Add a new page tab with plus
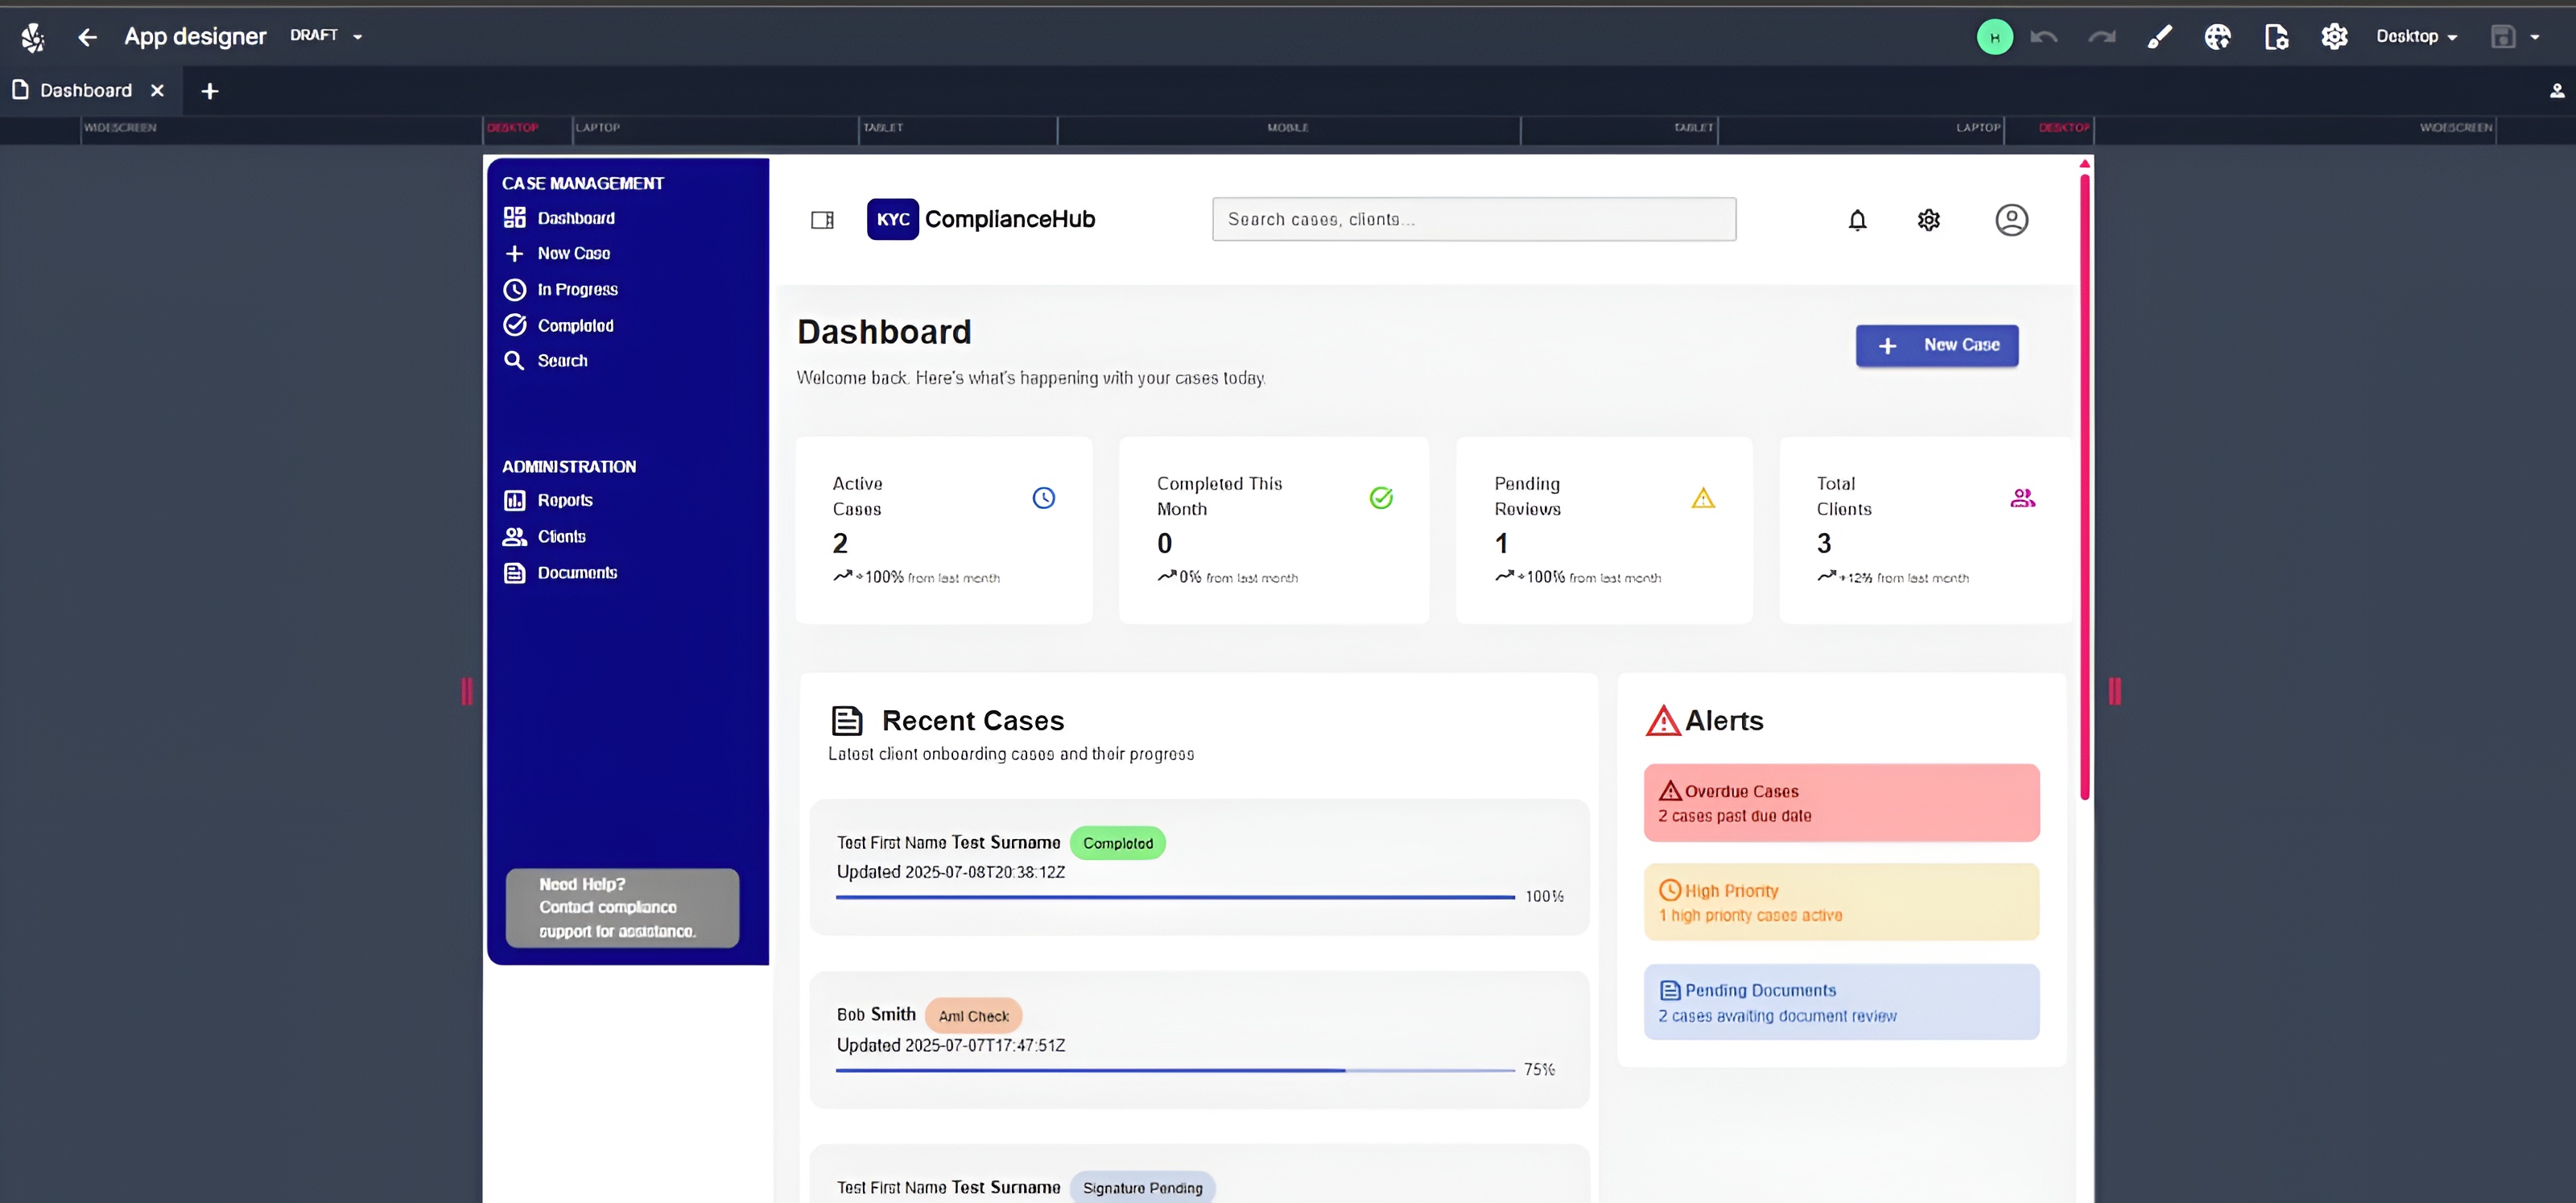This screenshot has width=2576, height=1203. tap(209, 91)
